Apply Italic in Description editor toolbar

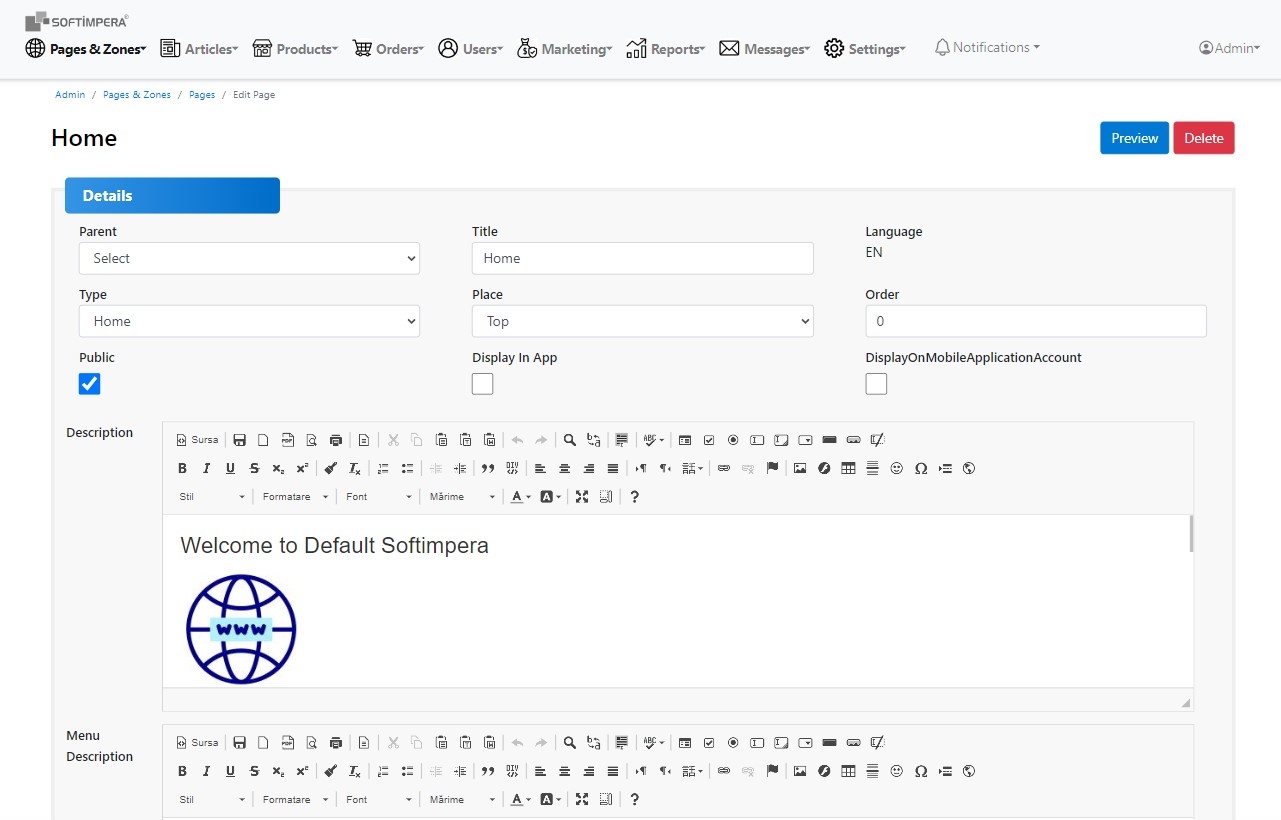(206, 468)
